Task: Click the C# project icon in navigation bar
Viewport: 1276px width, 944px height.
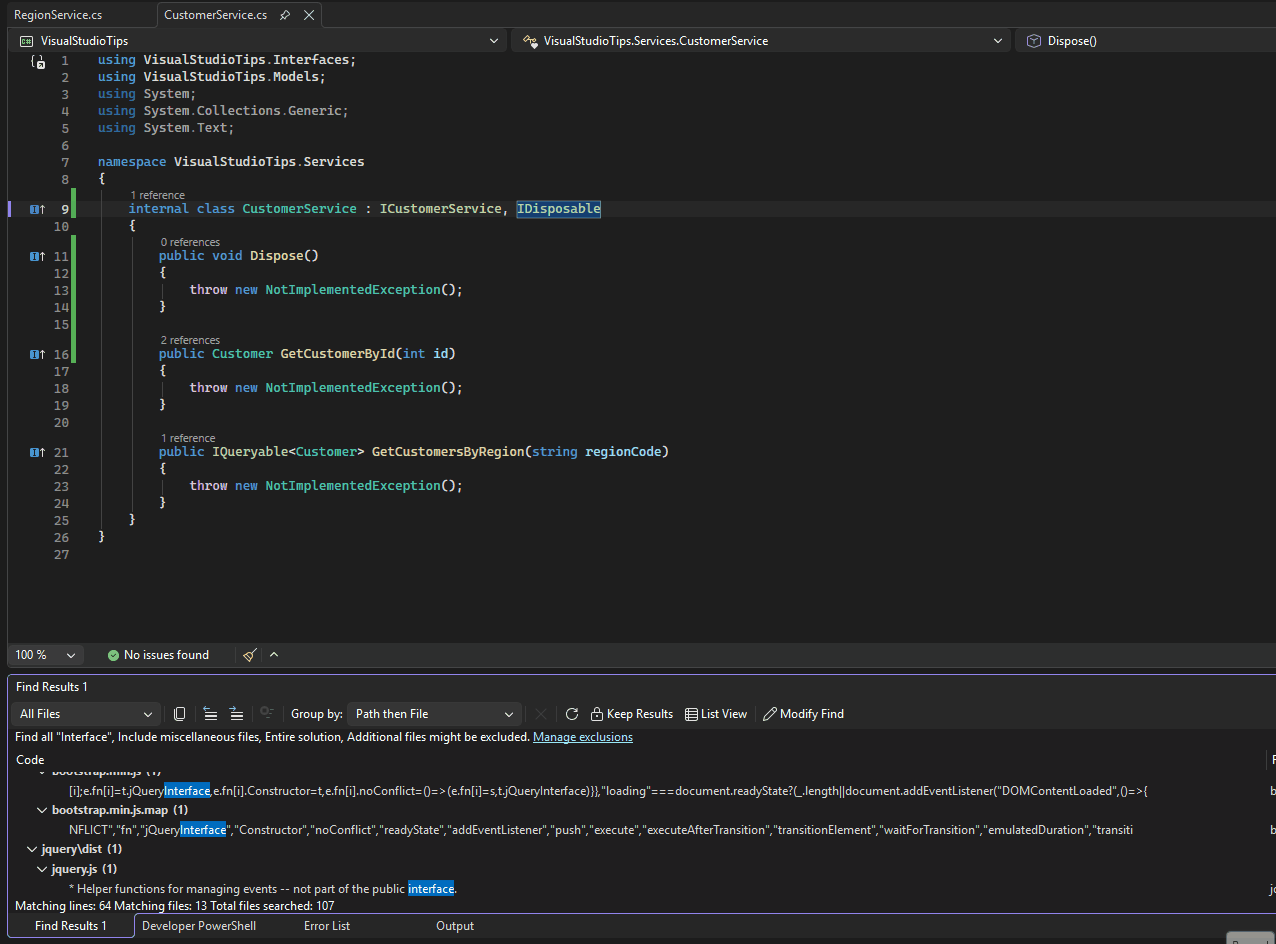Action: 26,41
